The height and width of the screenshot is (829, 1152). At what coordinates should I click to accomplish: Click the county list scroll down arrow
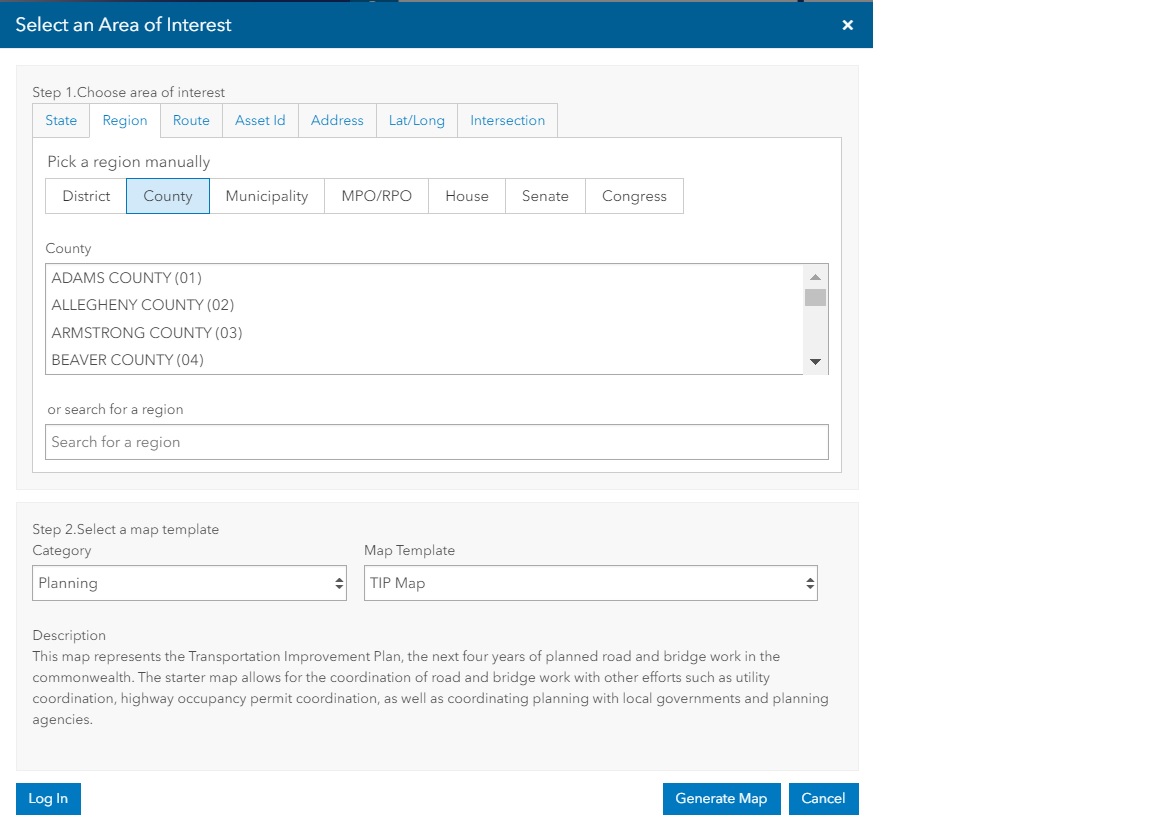[815, 362]
